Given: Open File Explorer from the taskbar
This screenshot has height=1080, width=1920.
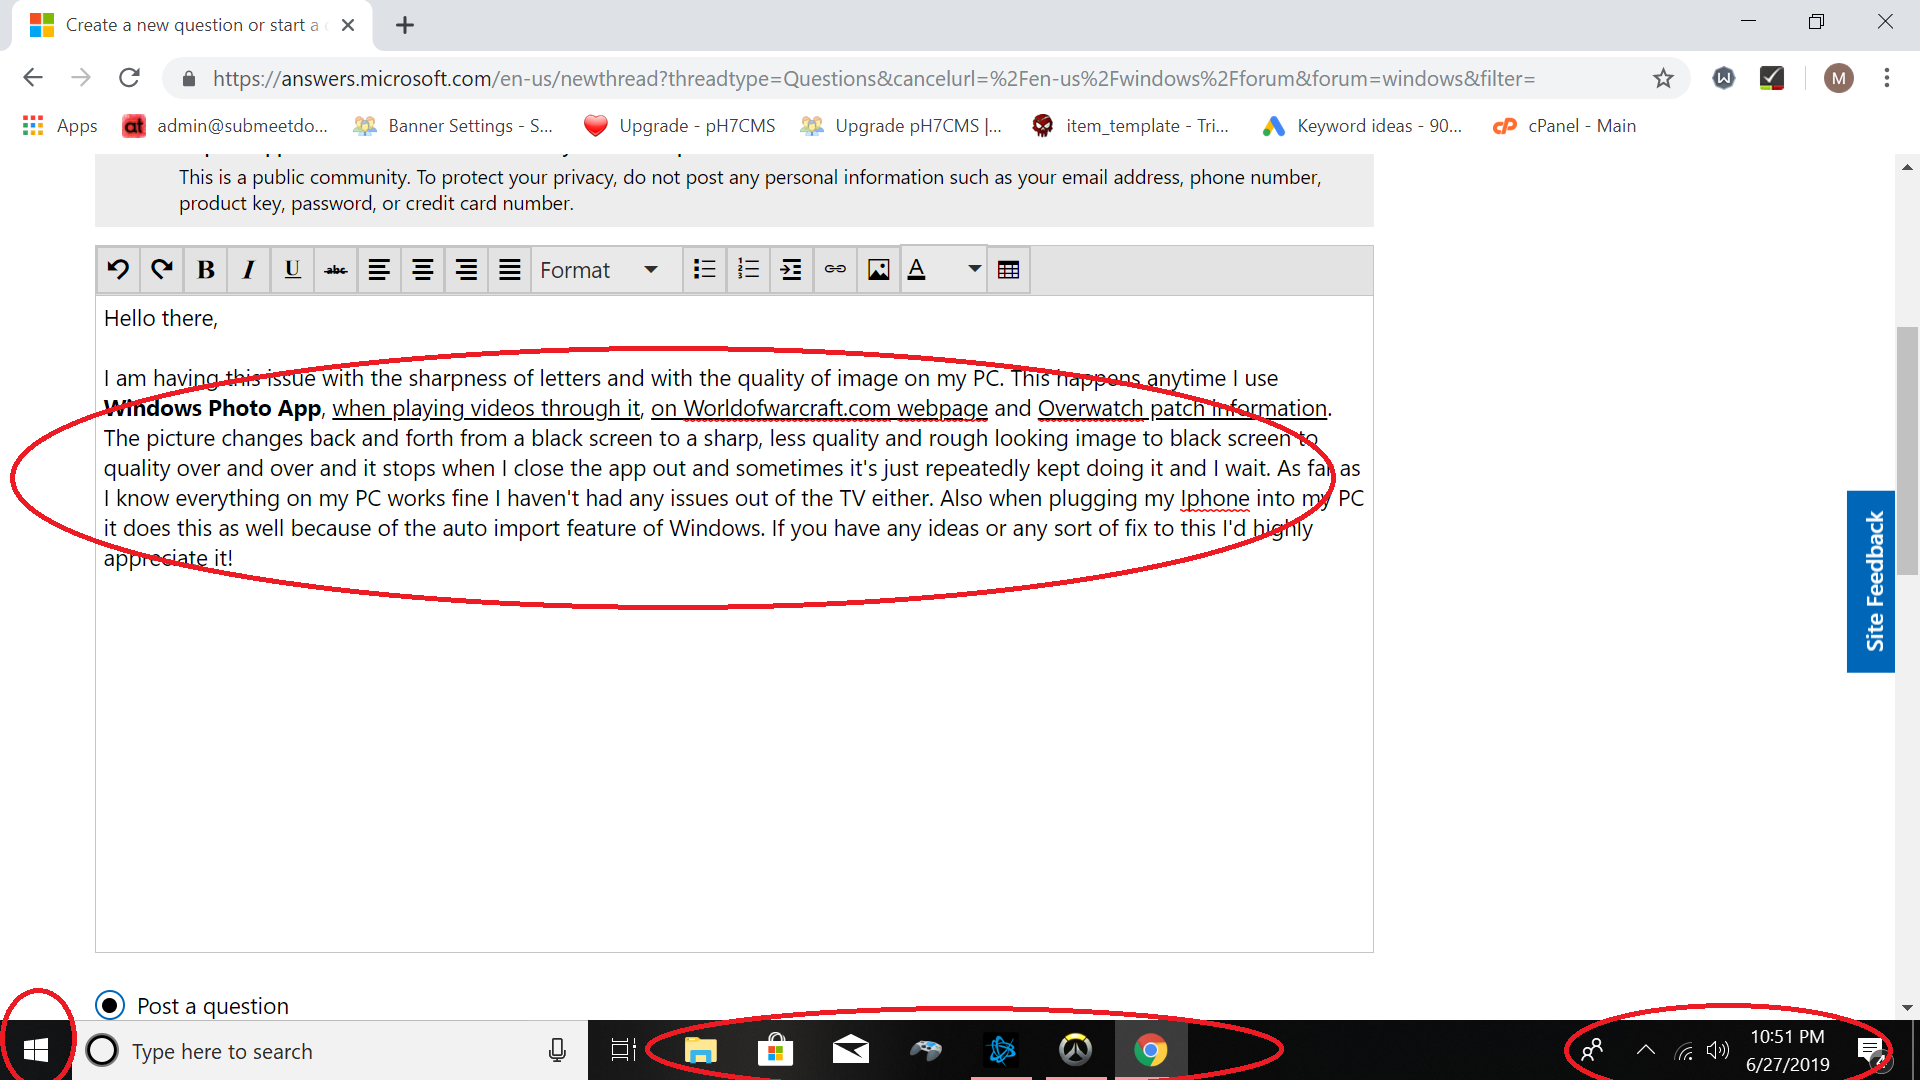Looking at the screenshot, I should (701, 1050).
